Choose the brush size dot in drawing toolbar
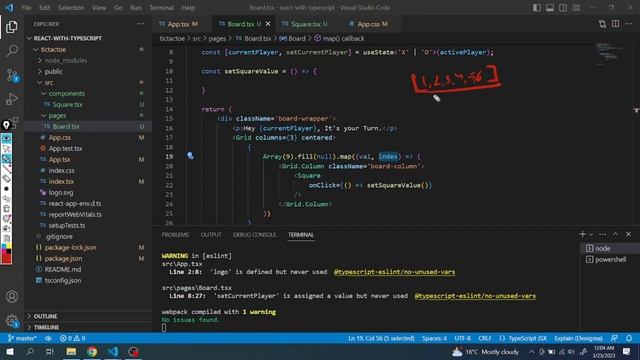 tap(6, 189)
